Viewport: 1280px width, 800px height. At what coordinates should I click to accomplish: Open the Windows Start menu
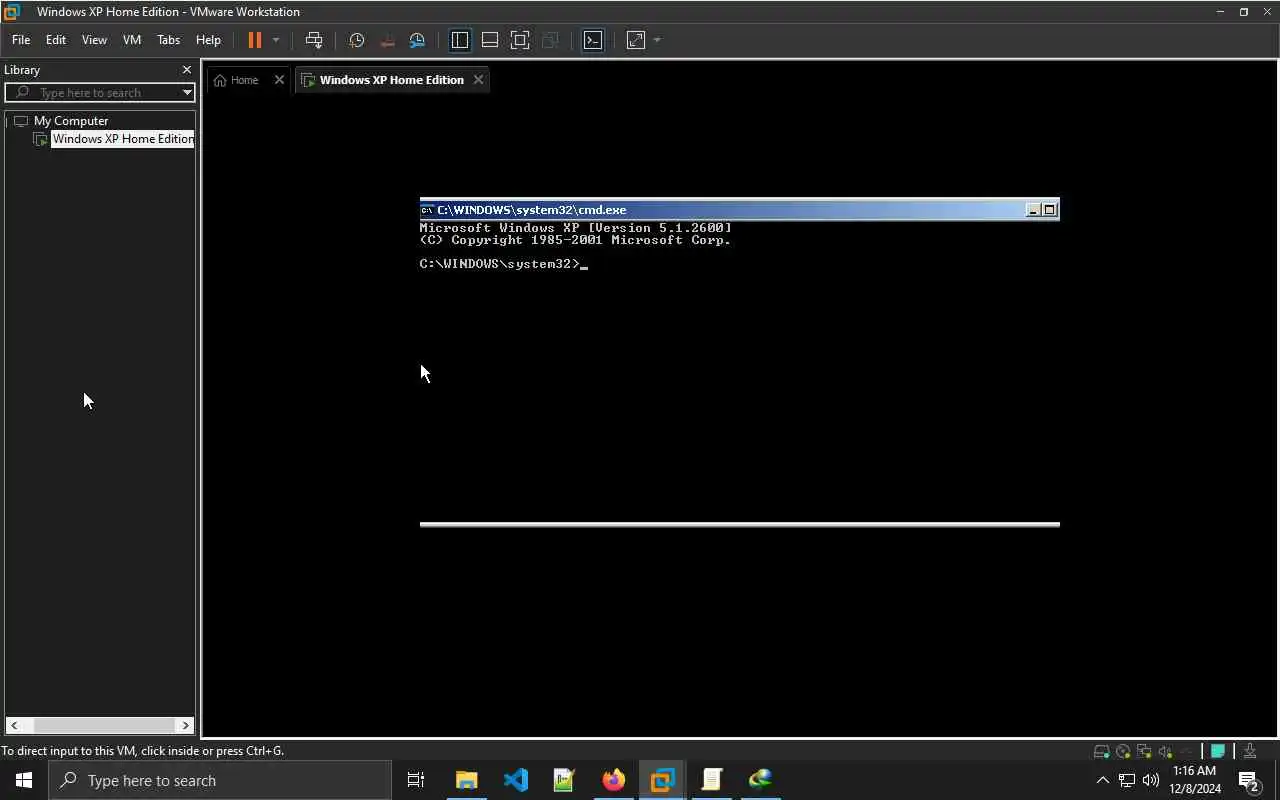click(x=24, y=780)
